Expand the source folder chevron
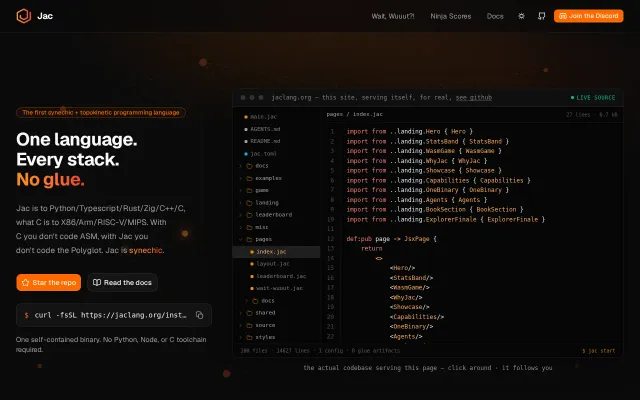The width and height of the screenshot is (640, 400). (x=240, y=325)
